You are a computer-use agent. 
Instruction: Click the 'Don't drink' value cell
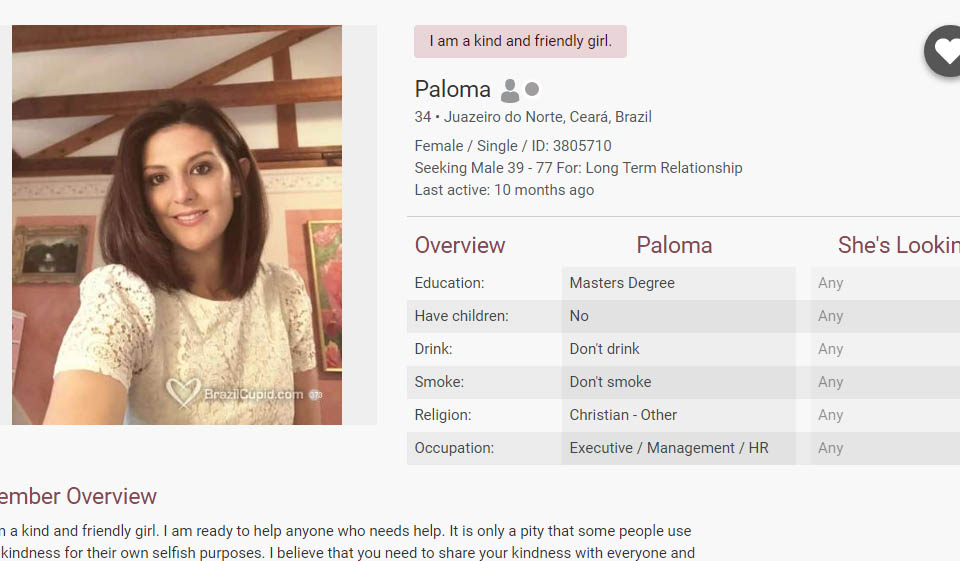[604, 349]
